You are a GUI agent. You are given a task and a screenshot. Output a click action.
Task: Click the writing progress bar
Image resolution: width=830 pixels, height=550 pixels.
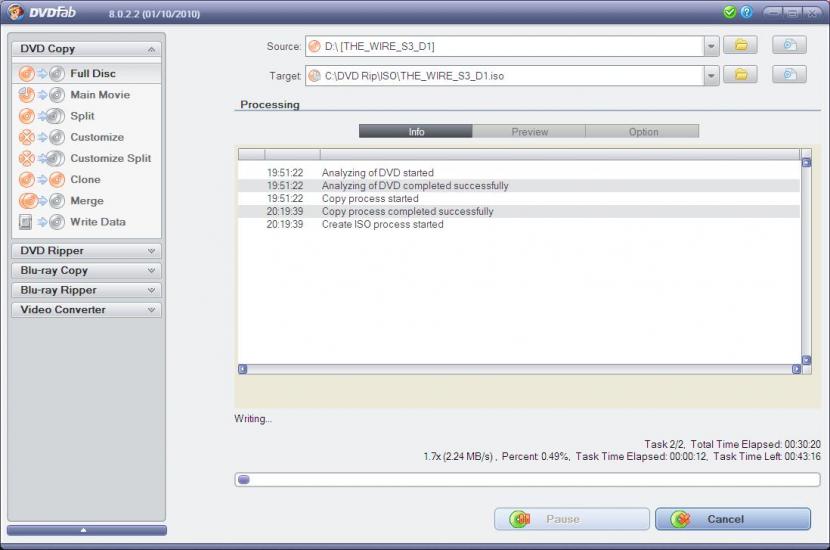527,480
